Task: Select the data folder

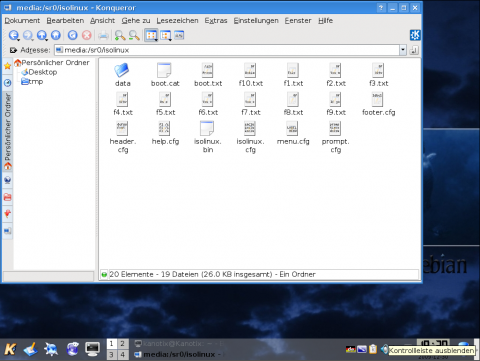Action: [122, 75]
